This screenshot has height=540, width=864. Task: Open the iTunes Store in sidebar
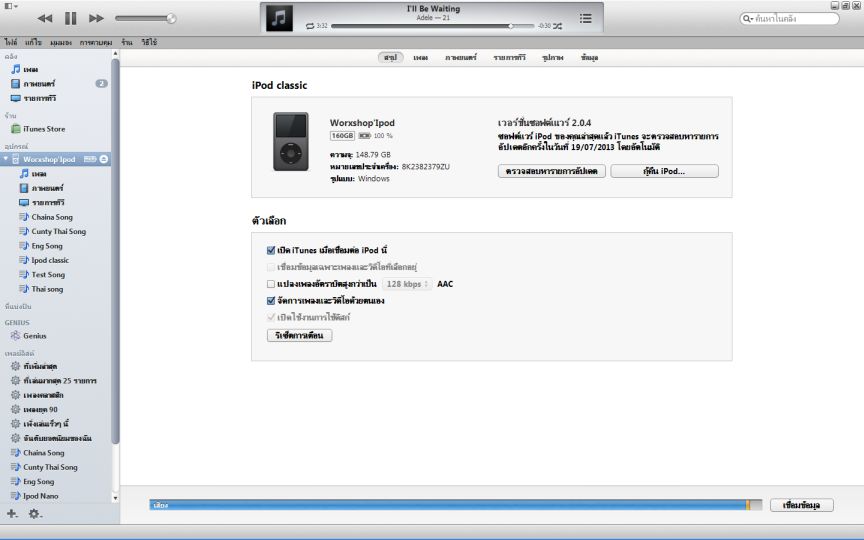(x=43, y=129)
